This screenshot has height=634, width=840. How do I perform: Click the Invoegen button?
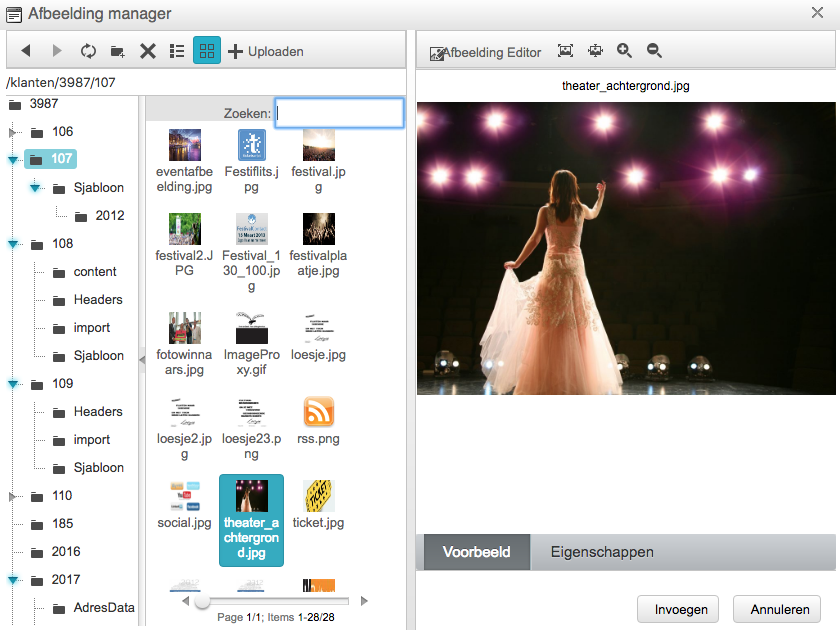(678, 609)
